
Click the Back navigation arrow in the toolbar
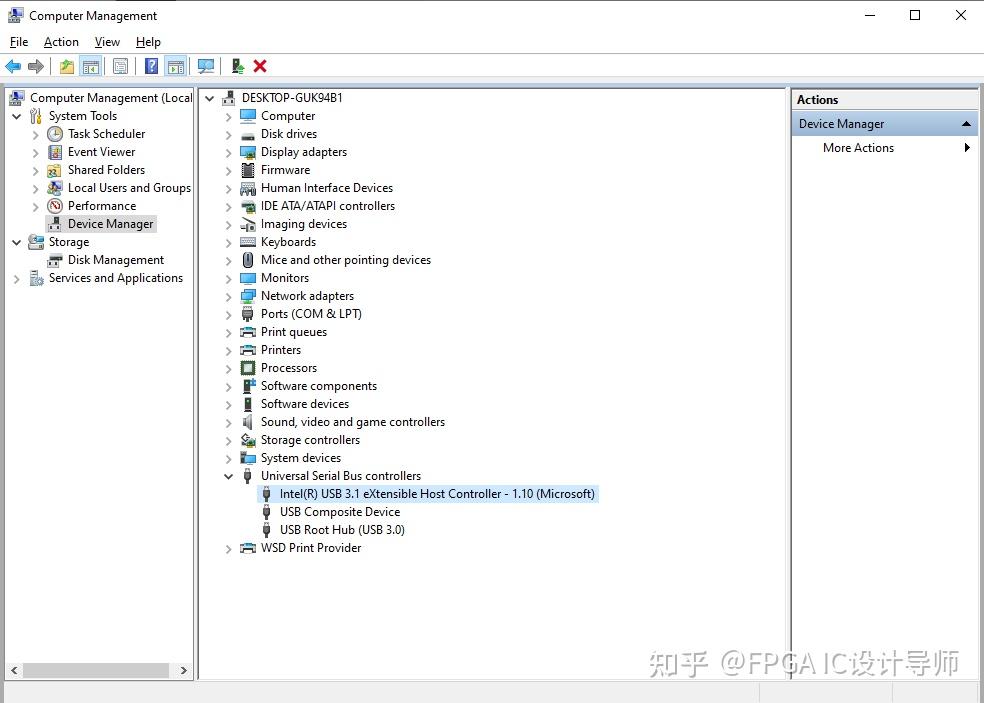click(x=14, y=66)
